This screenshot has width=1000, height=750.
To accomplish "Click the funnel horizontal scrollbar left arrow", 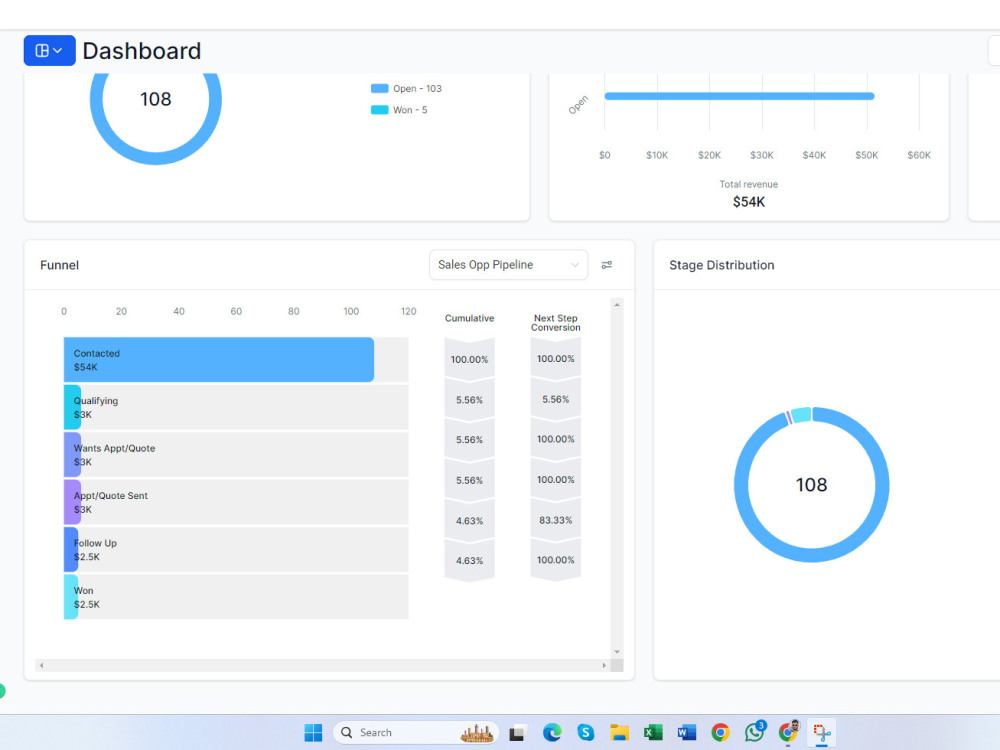I will click(41, 665).
